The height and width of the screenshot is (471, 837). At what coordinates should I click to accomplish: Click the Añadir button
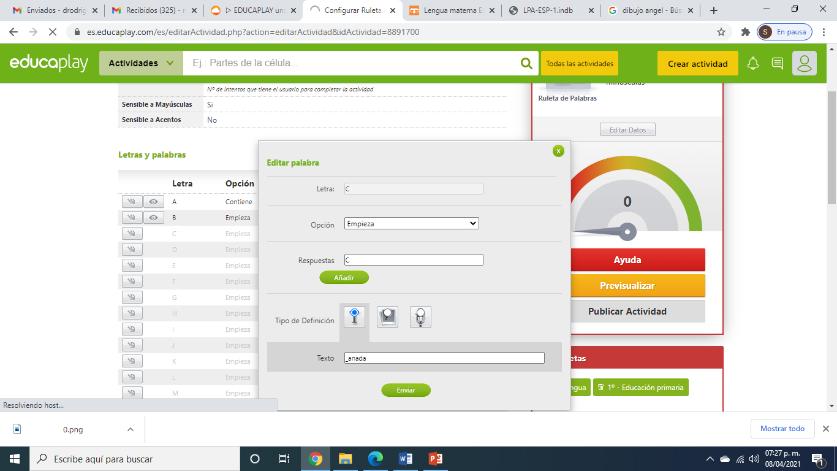(344, 278)
